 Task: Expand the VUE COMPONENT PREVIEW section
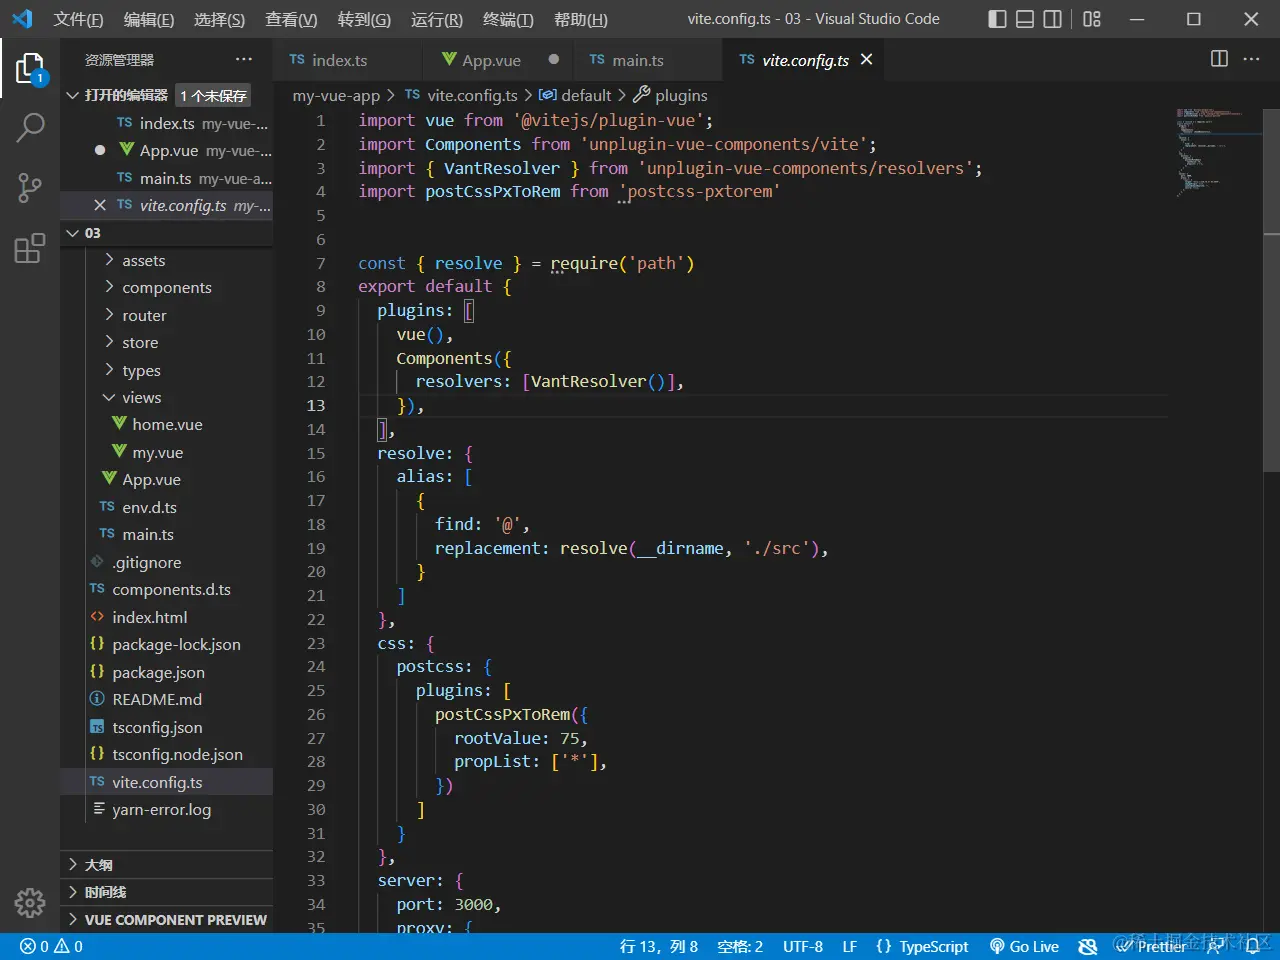click(x=175, y=920)
